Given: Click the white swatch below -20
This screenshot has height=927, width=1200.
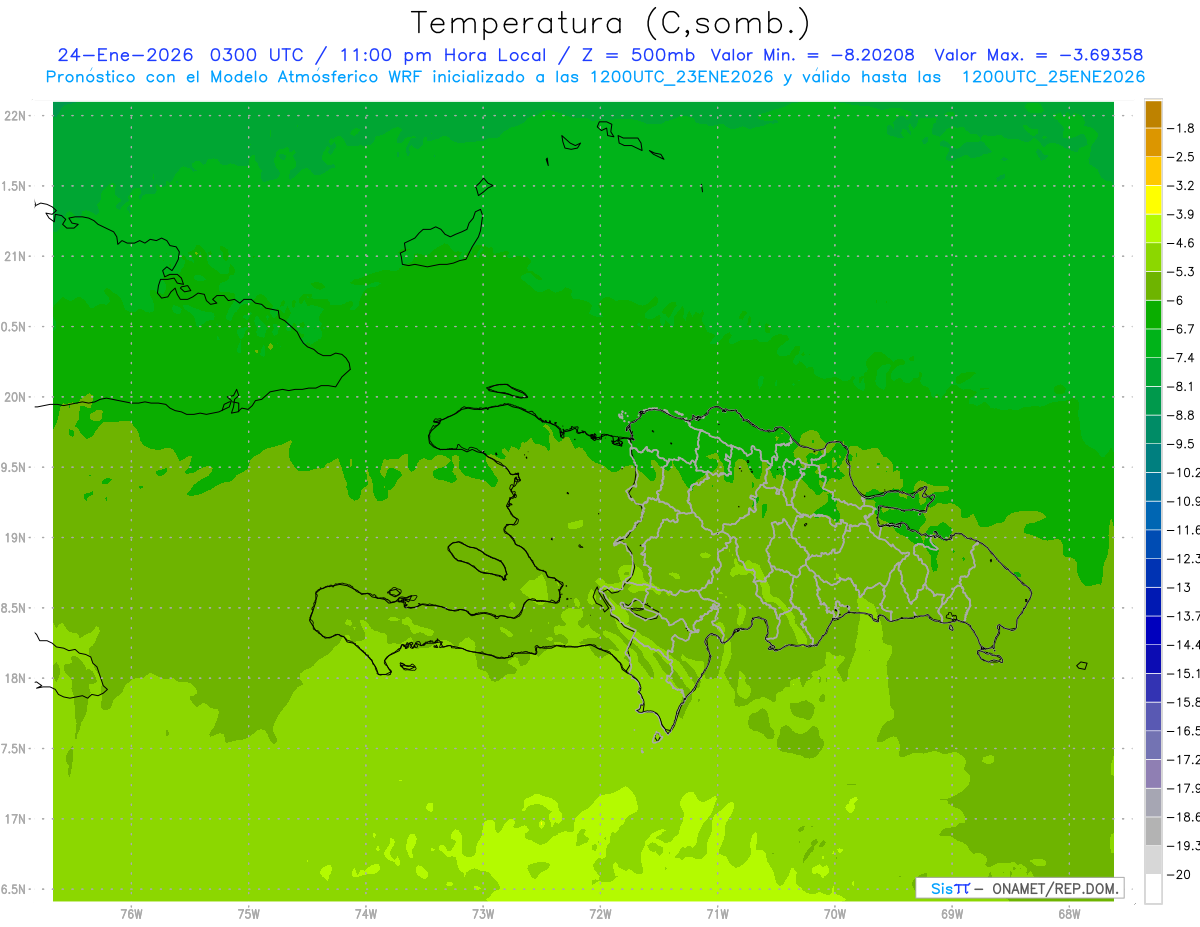Looking at the screenshot, I should 1153,889.
